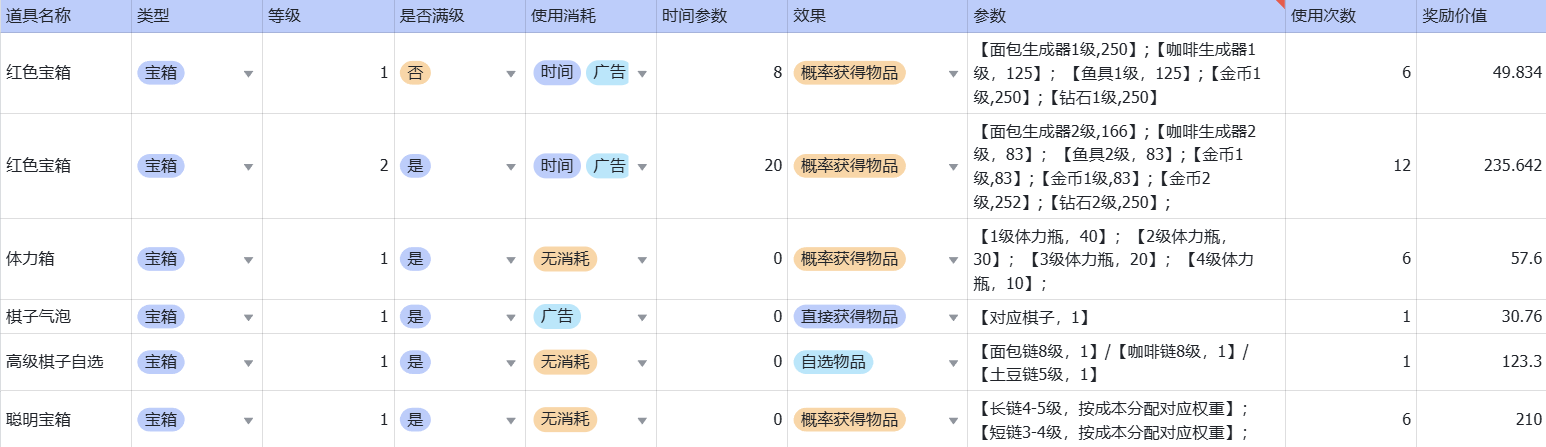Image resolution: width=1546 pixels, height=447 pixels.
Task: Select 参数 cell listing 1级体力瓶，40
Action: (x=1126, y=259)
